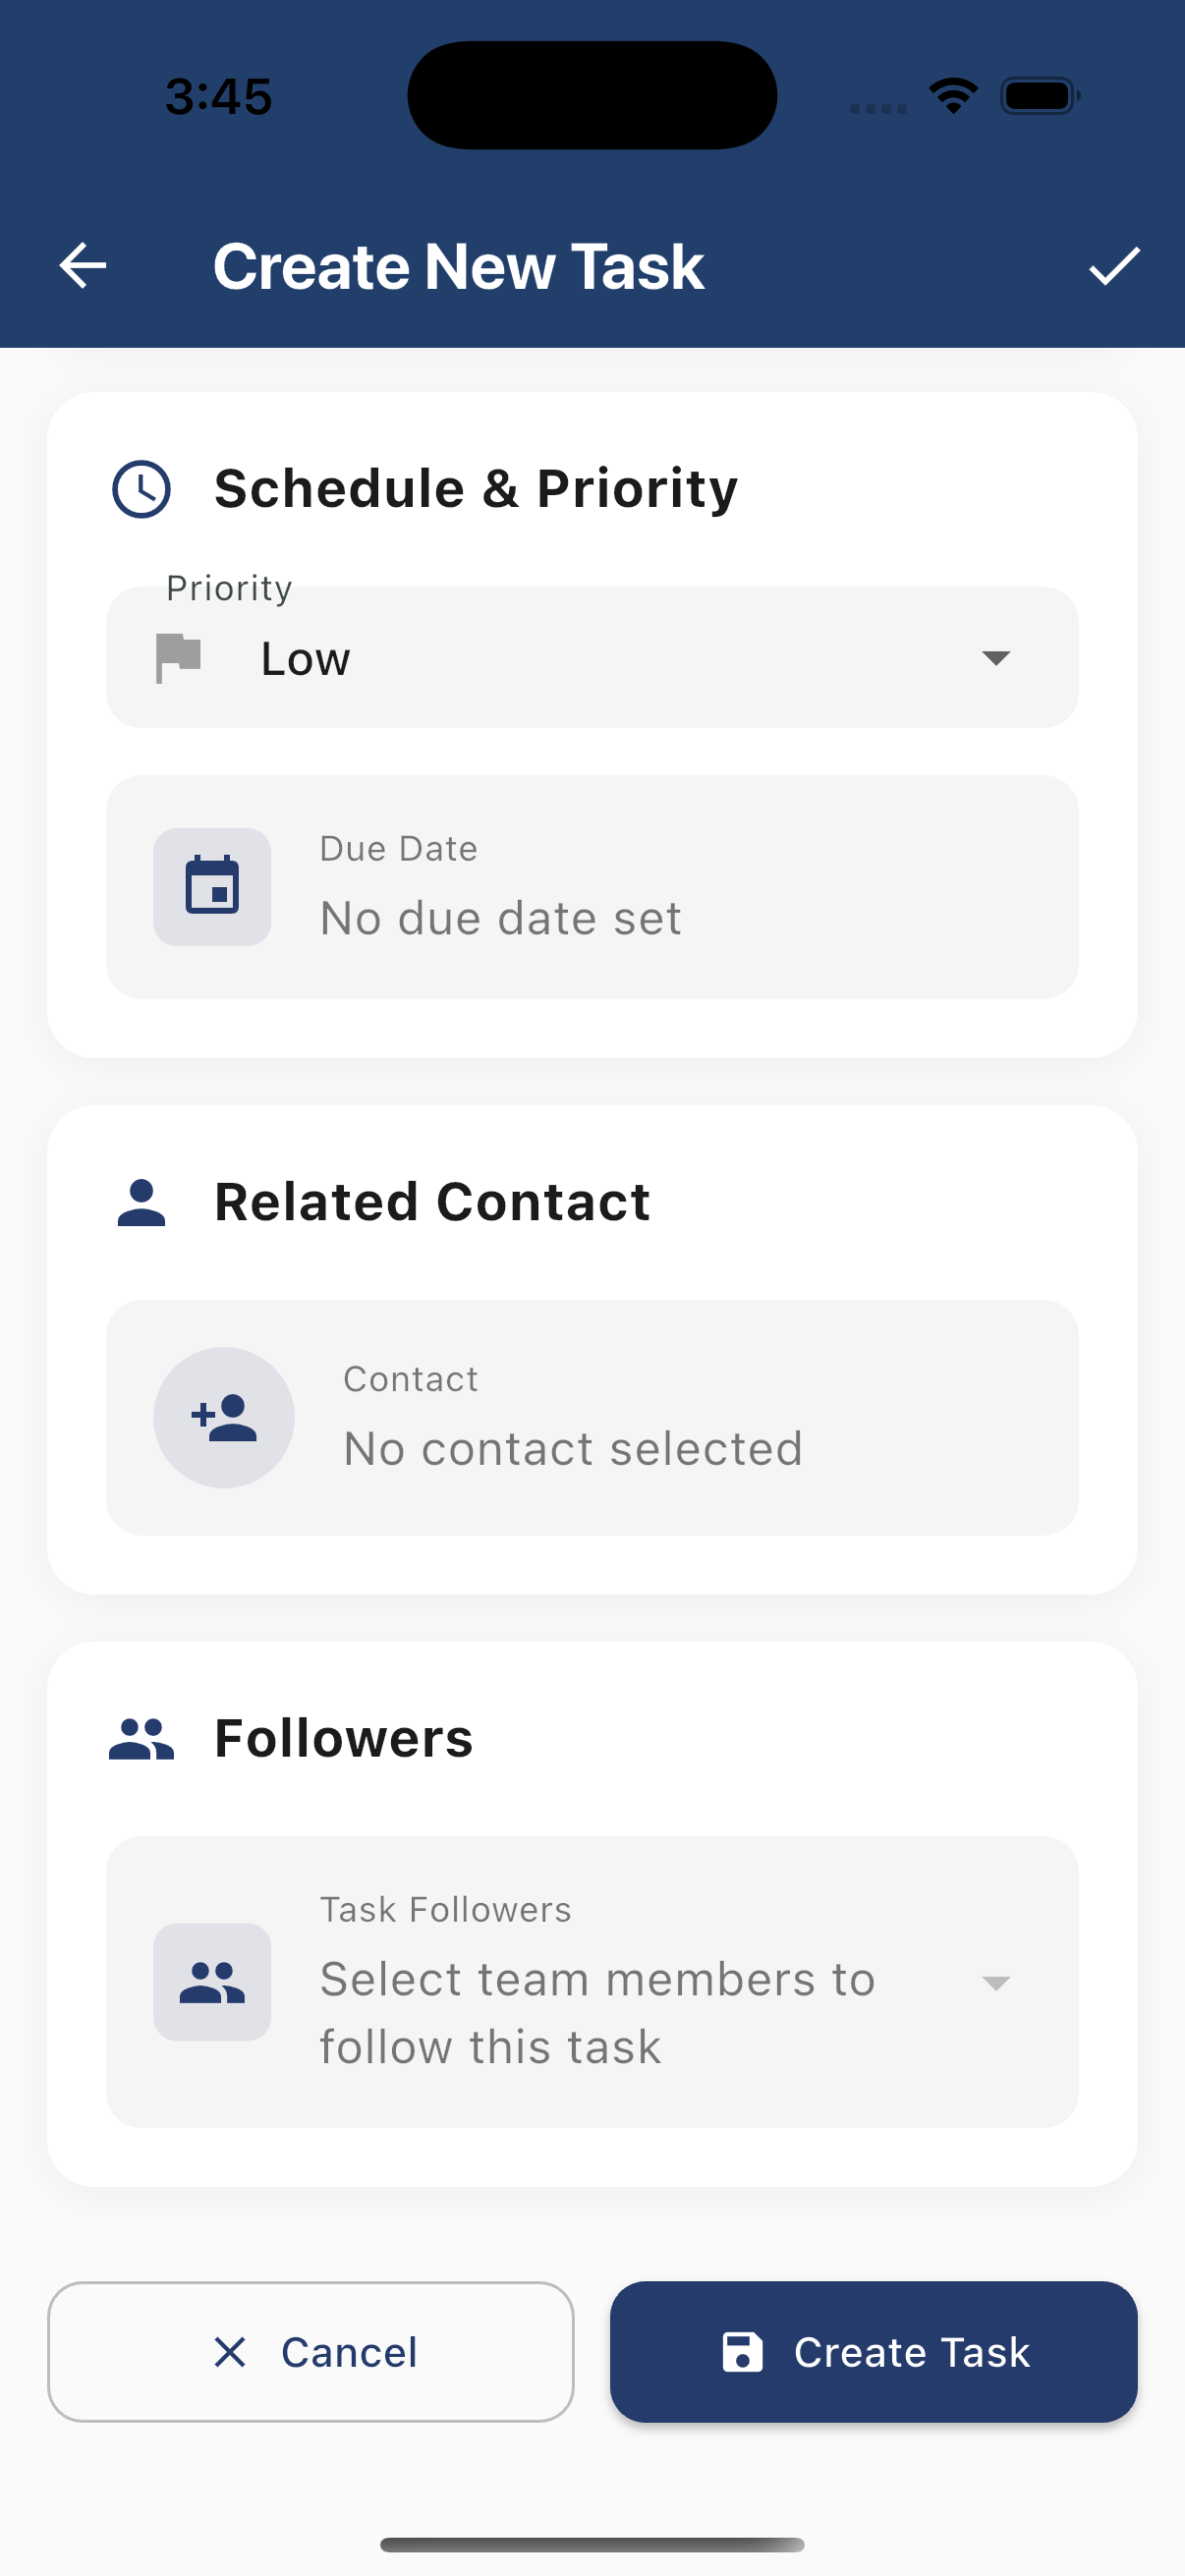Tap the priority flag icon

[179, 657]
